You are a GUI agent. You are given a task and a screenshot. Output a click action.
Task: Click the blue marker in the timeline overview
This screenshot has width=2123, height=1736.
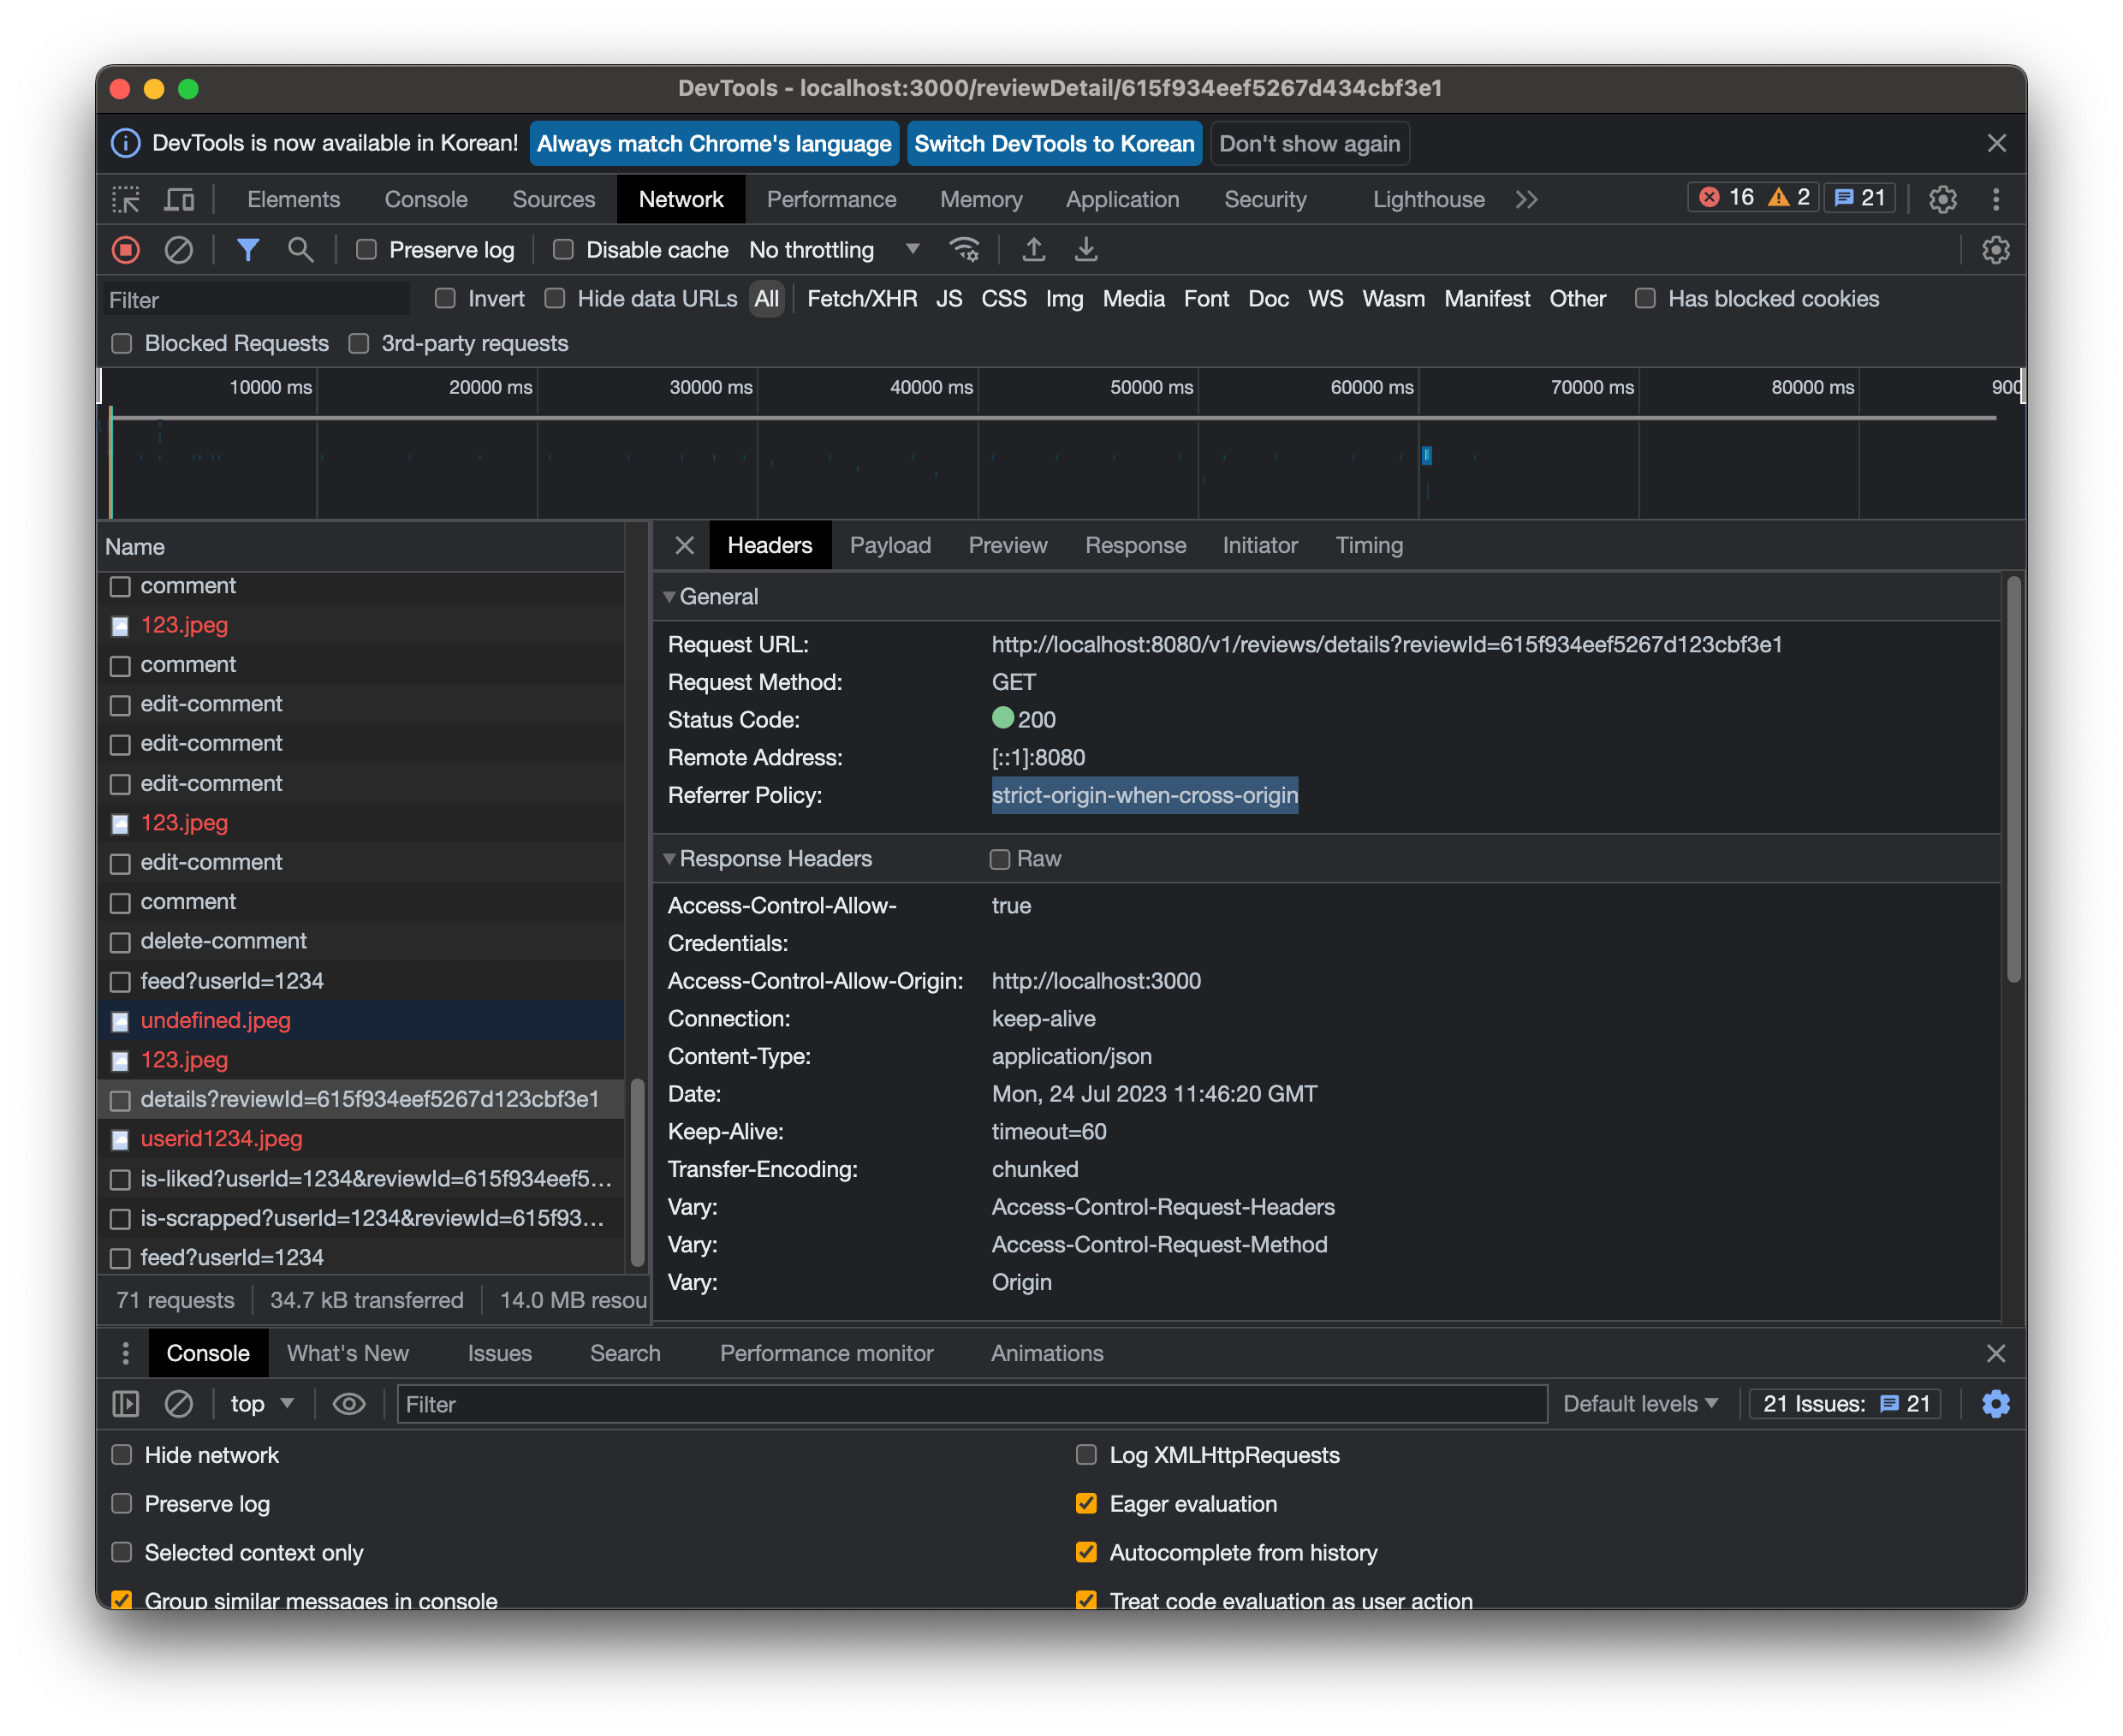(x=1427, y=456)
